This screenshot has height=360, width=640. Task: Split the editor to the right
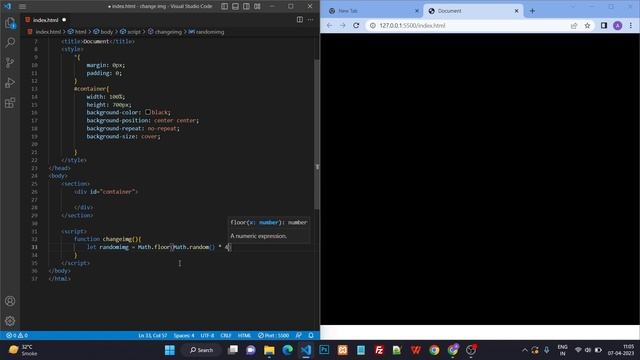tap(300, 20)
